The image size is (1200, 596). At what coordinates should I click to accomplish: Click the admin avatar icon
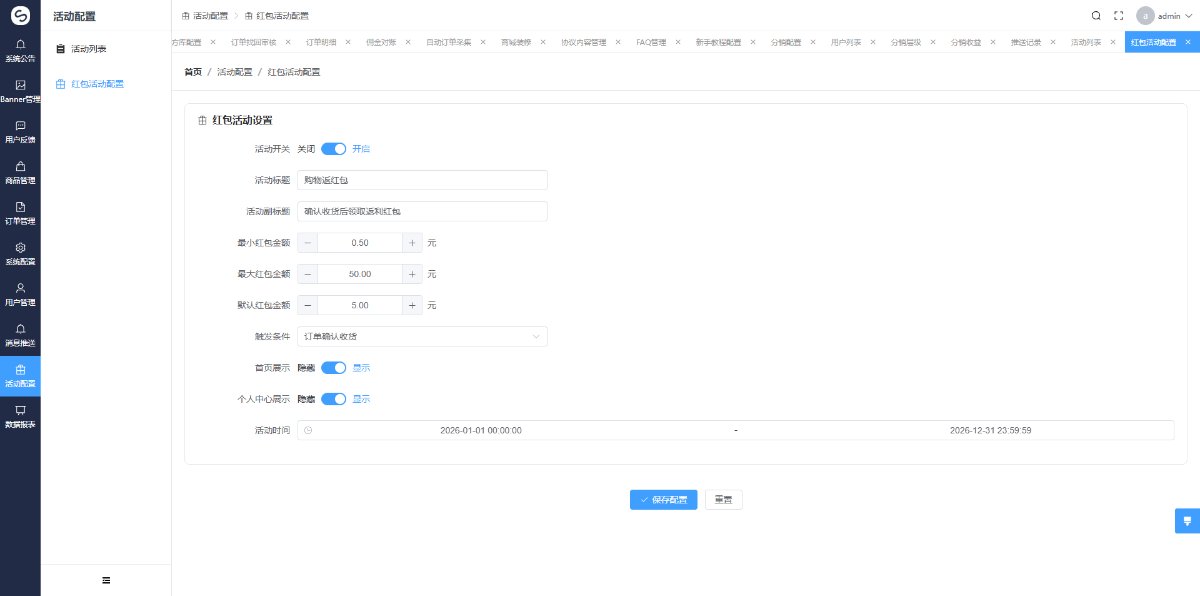tap(1145, 15)
